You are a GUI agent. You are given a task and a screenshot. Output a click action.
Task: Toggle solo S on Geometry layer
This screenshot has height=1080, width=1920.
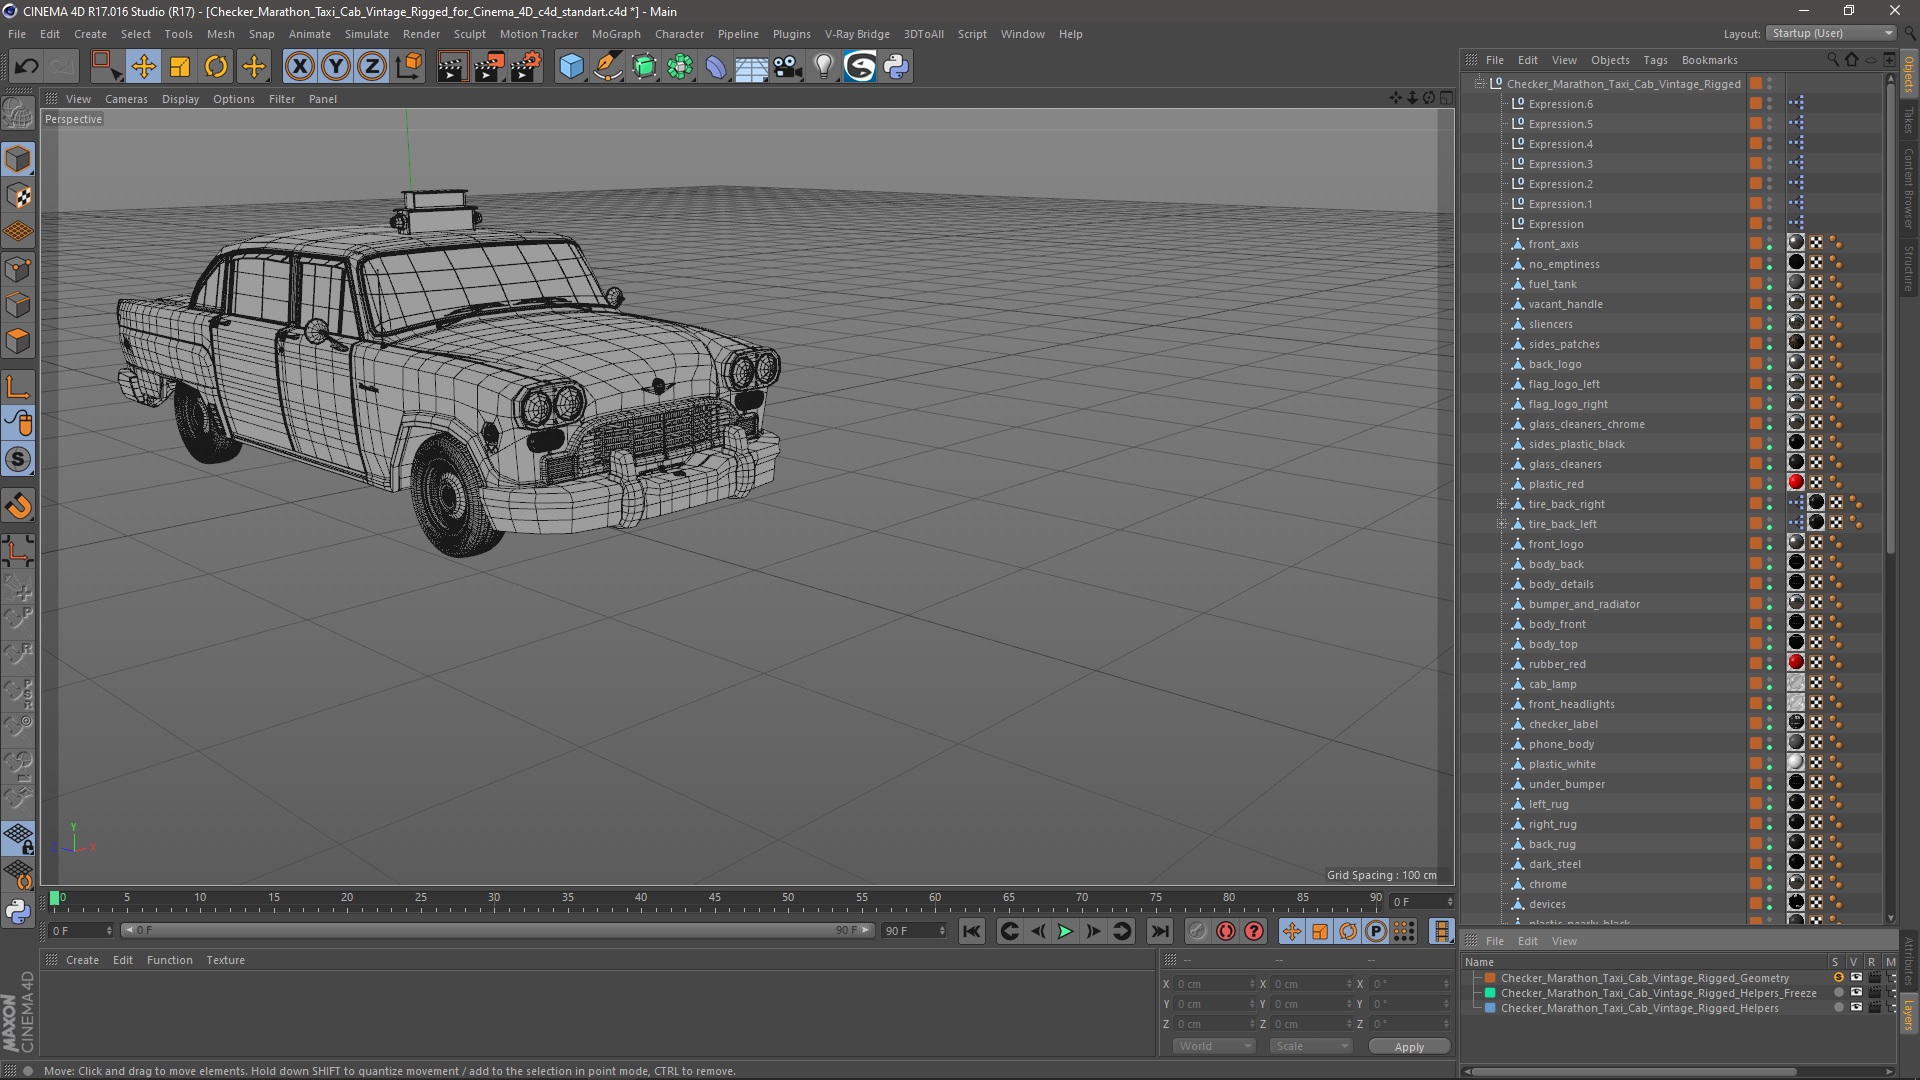(1839, 978)
